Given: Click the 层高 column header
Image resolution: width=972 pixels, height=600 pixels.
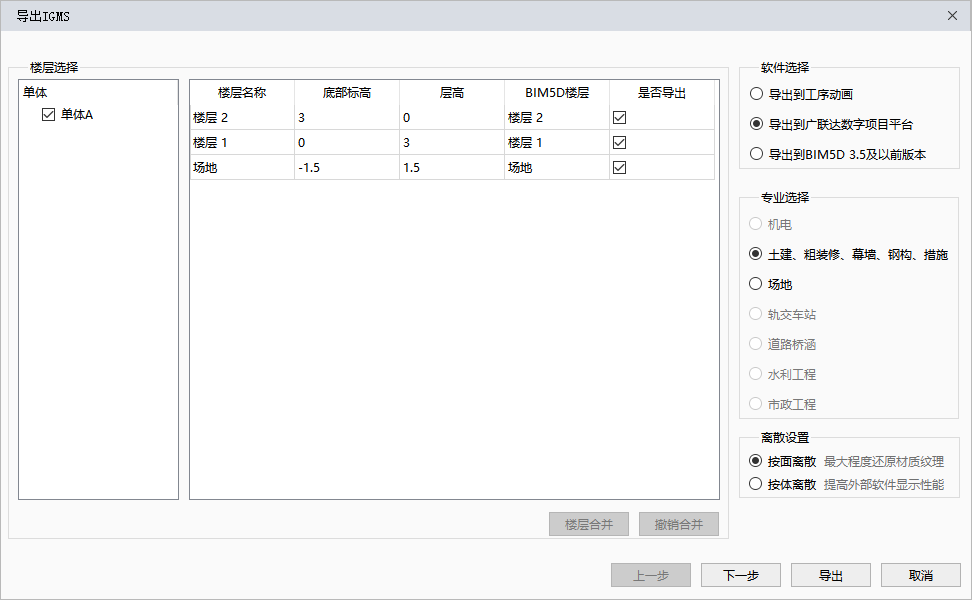Looking at the screenshot, I should pyautogui.click(x=452, y=93).
